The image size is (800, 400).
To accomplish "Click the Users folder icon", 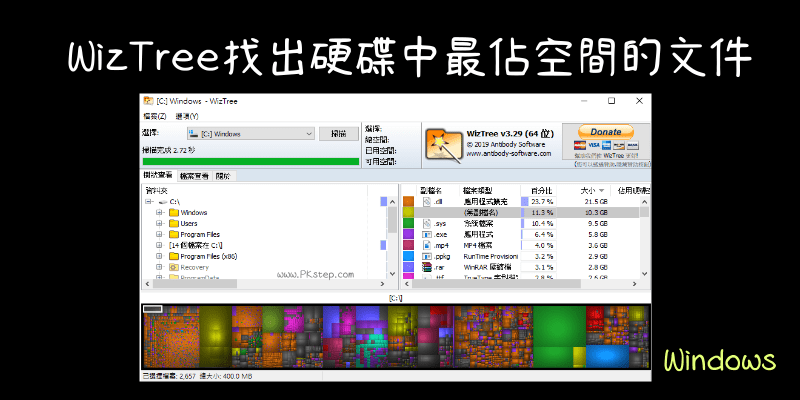I will pyautogui.click(x=173, y=223).
